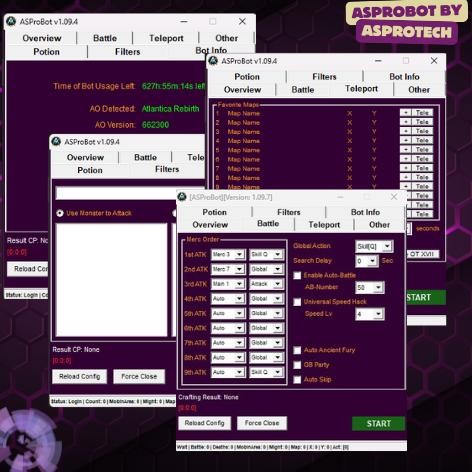Screen dimensions: 472x472
Task: Open the Other tab in the 1.09.7 window
Action: click(x=379, y=225)
